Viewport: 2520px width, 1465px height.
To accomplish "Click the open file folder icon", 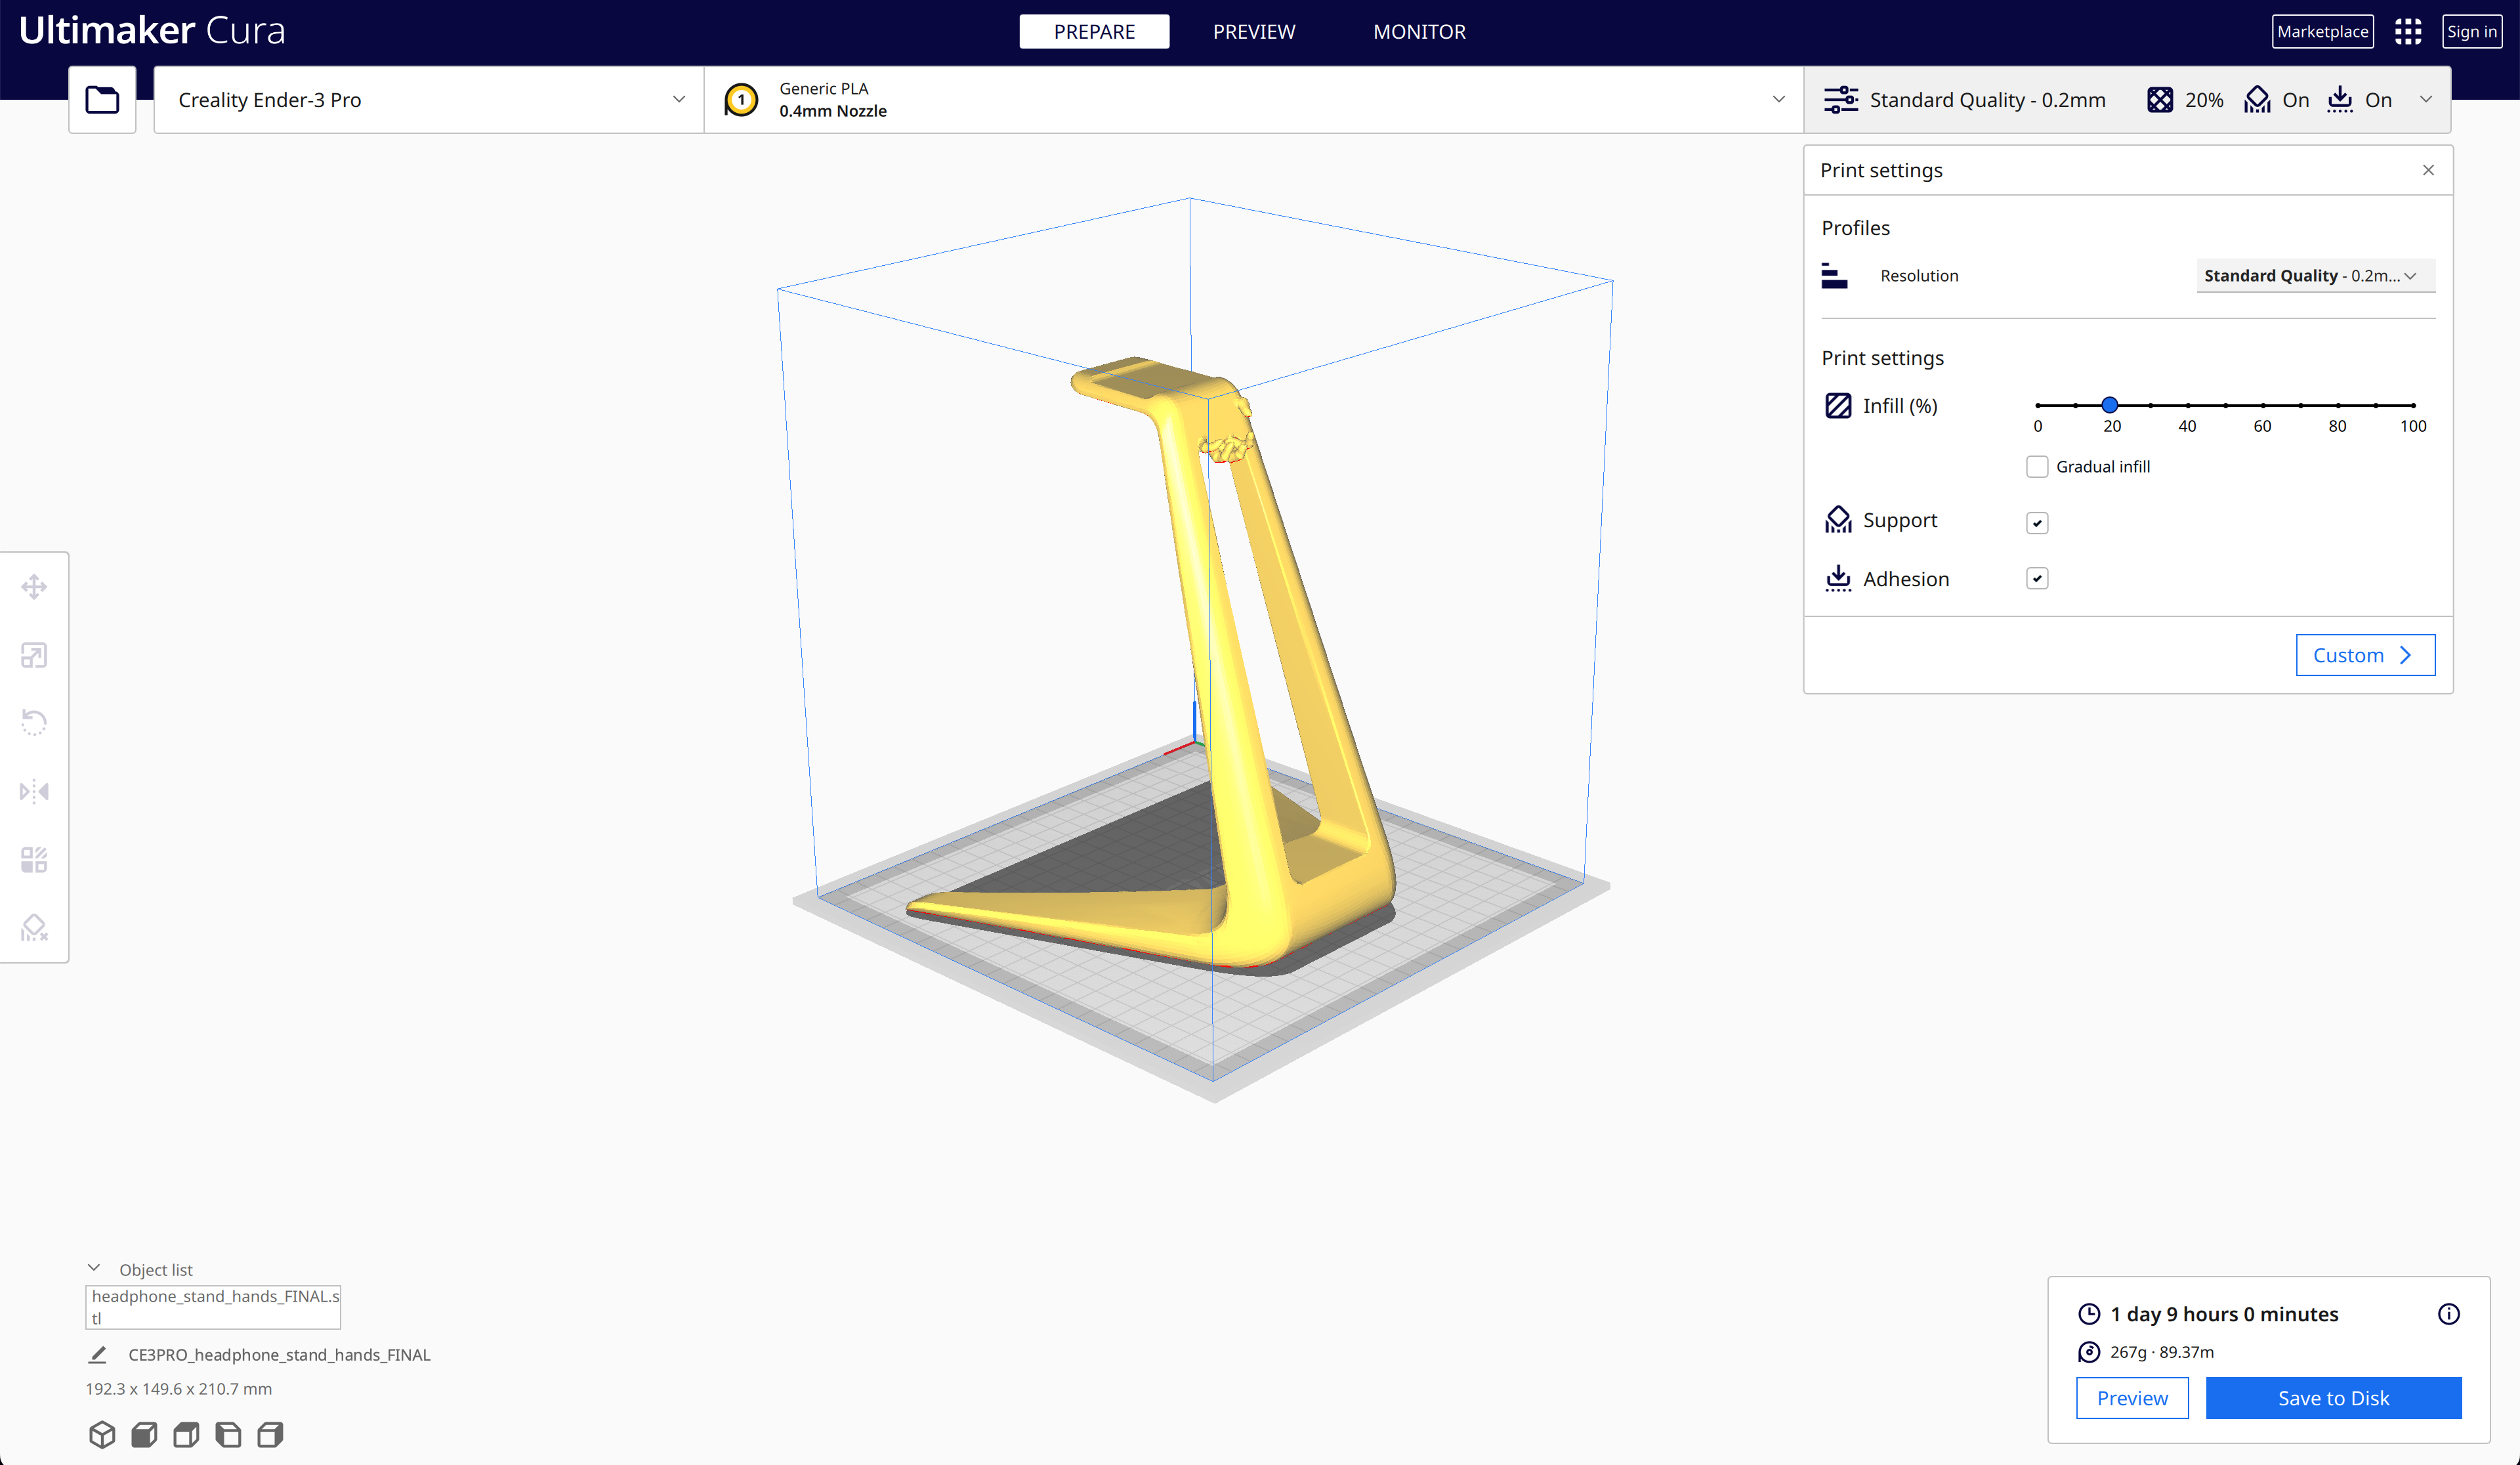I will click(102, 99).
